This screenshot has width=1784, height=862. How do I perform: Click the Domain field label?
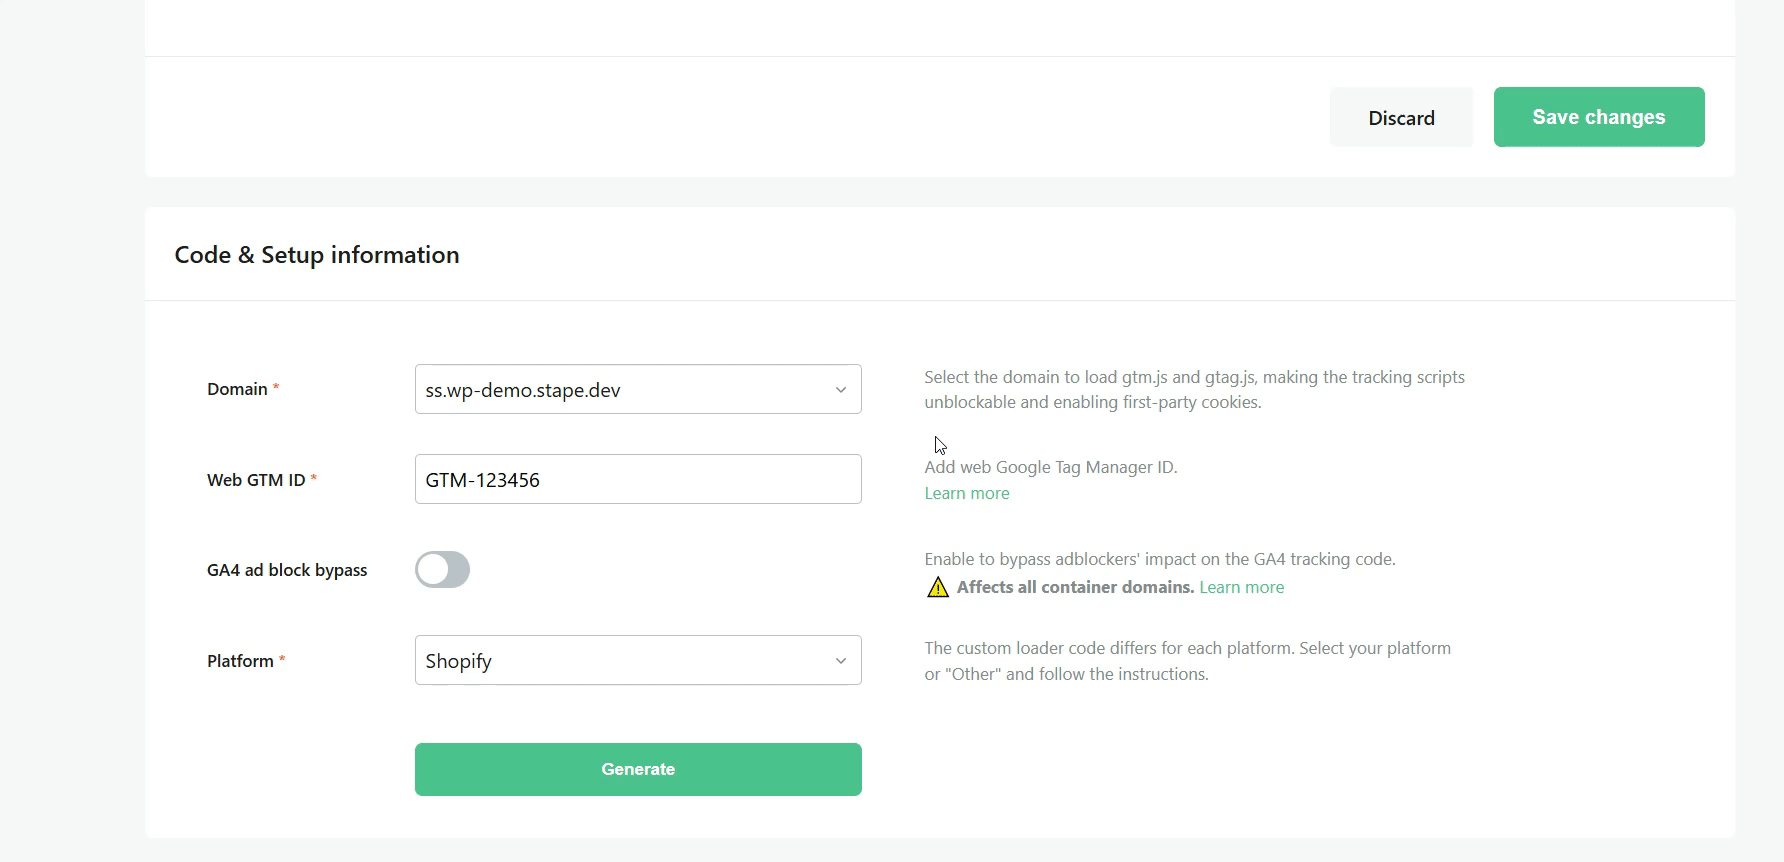[x=237, y=389]
